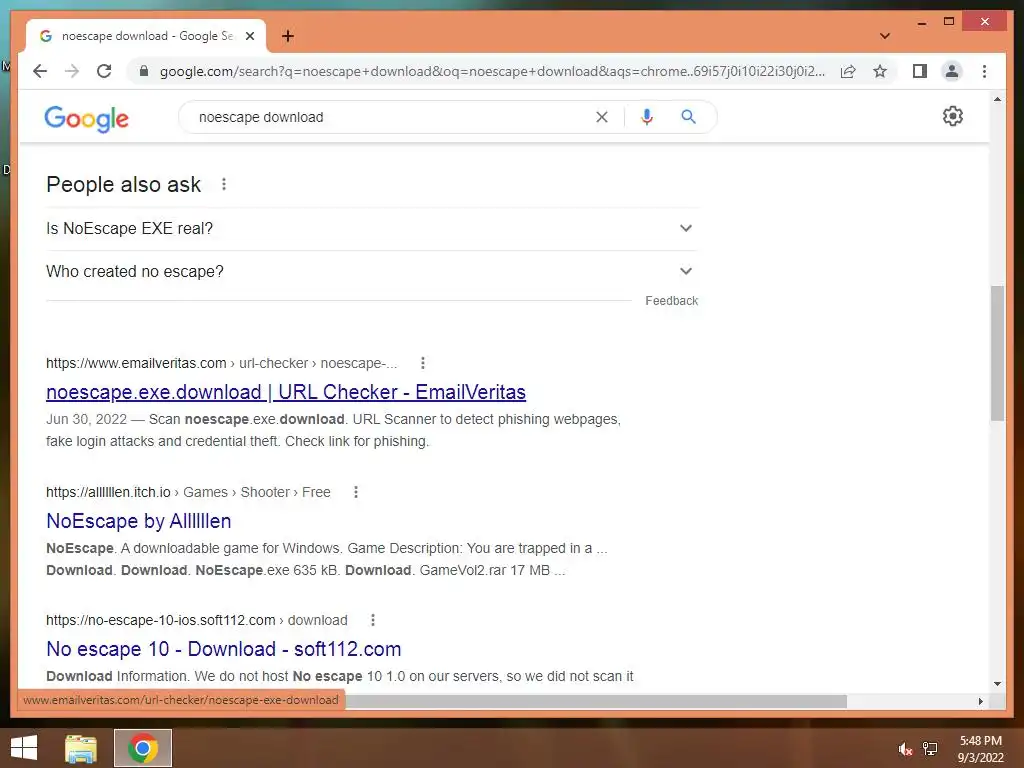
Task: Select the noescape download browser tab
Action: click(x=146, y=36)
